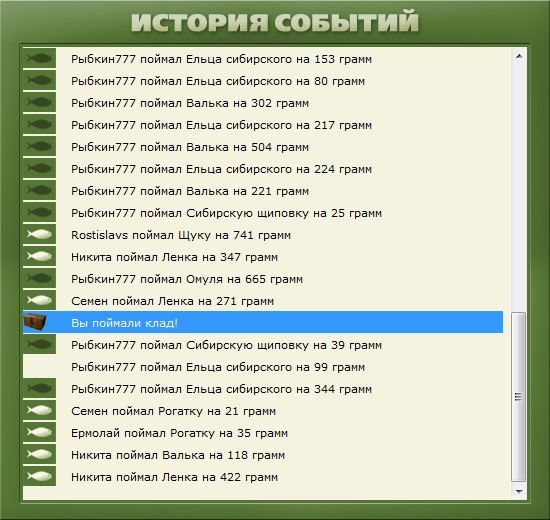Click the treasure chest icon
Viewport: 550px width, 520px height.
coord(35,322)
